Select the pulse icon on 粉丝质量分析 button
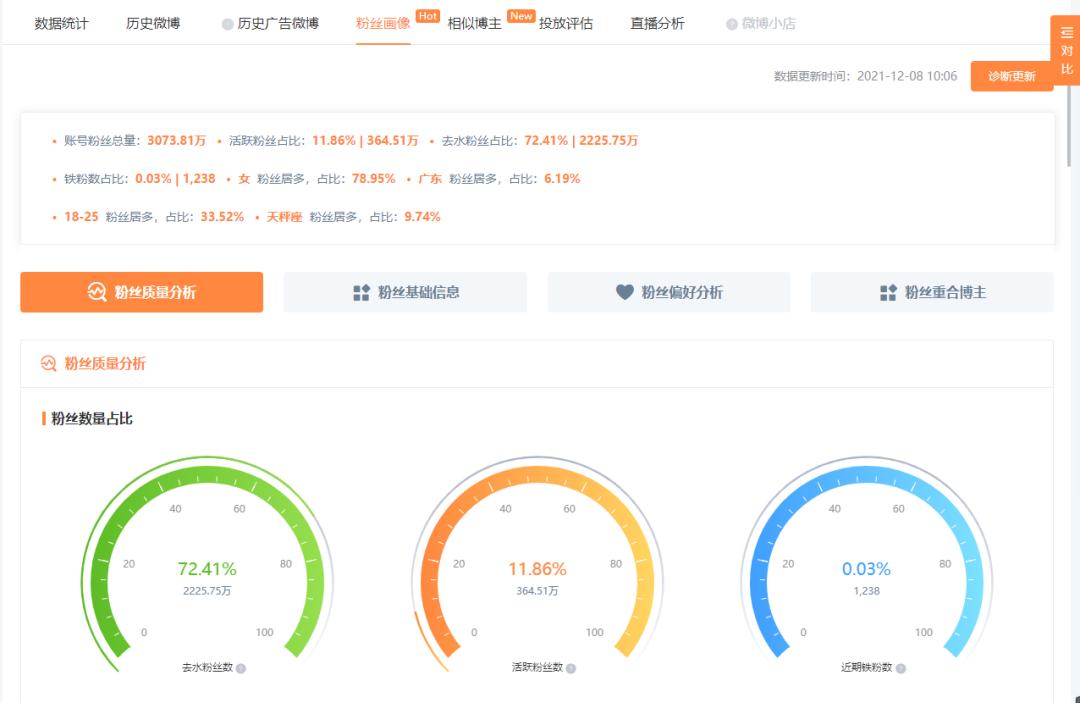The image size is (1080, 703). pyautogui.click(x=95, y=292)
